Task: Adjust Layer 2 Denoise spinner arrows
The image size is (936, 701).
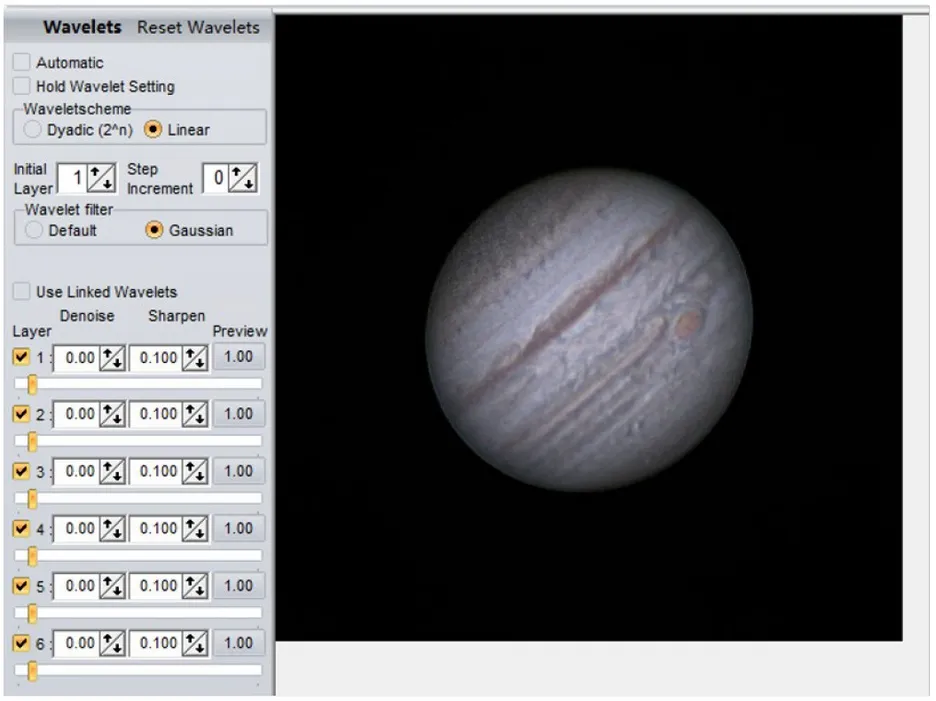Action: coord(112,414)
